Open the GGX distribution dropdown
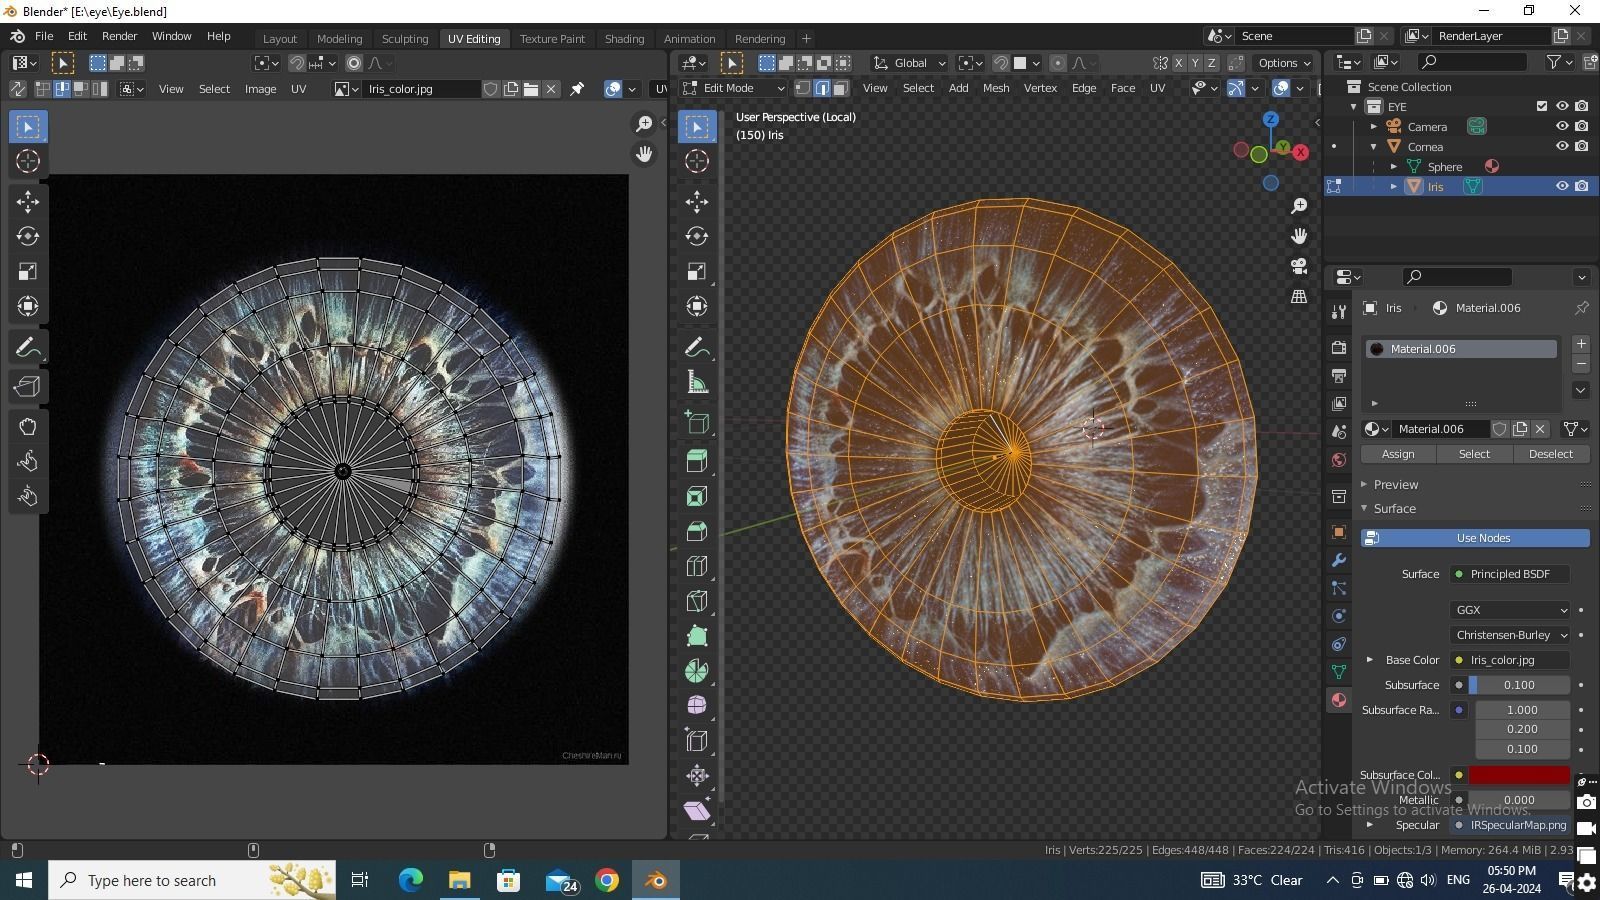Viewport: 1600px width, 900px height. tap(1510, 610)
